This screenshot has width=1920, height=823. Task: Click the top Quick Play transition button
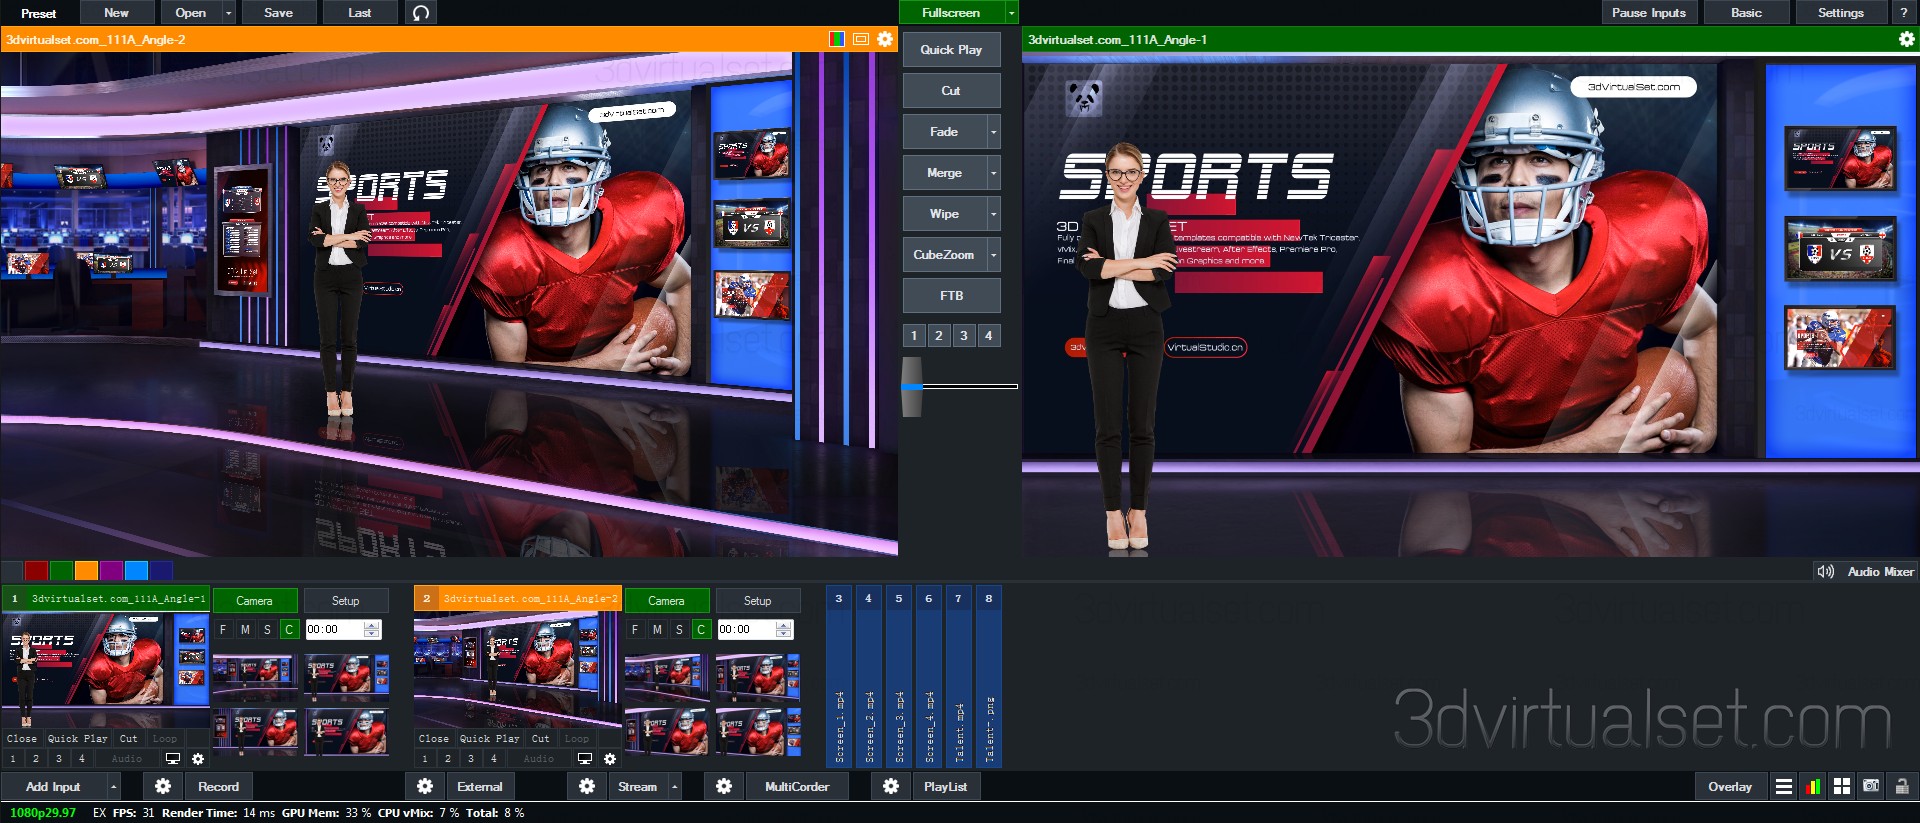(x=951, y=50)
